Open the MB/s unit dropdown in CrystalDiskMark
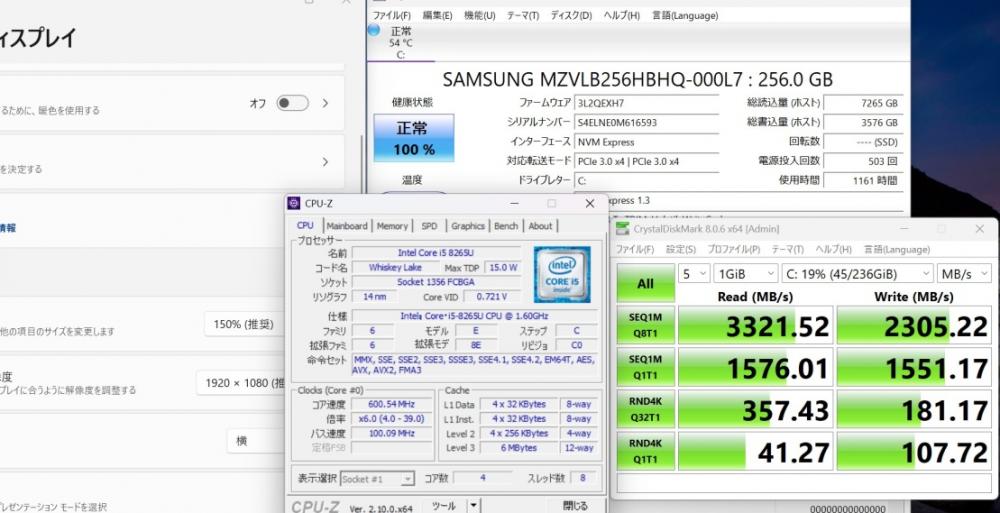 click(964, 274)
